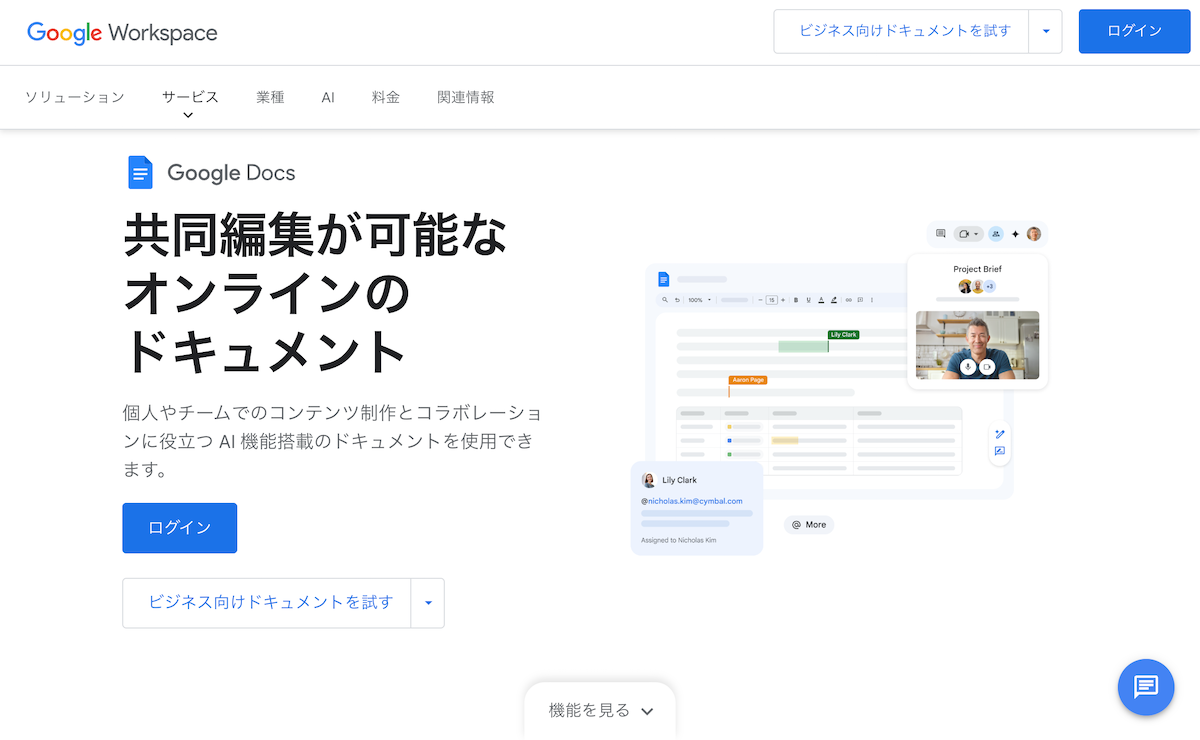The width and height of the screenshot is (1200, 740).
Task: Click the blue ログイン button under the description
Action: pyautogui.click(x=180, y=528)
